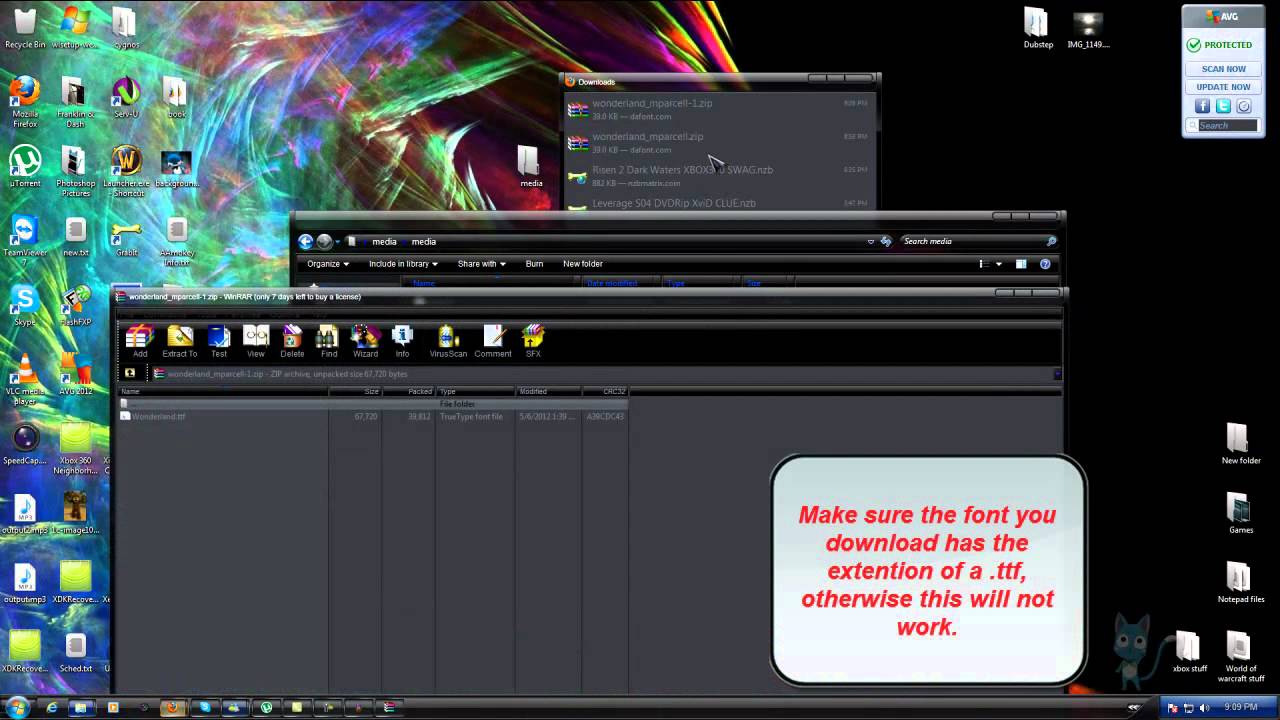Image resolution: width=1280 pixels, height=720 pixels.
Task: Open World of warcraft stuff folder
Action: (1240, 657)
